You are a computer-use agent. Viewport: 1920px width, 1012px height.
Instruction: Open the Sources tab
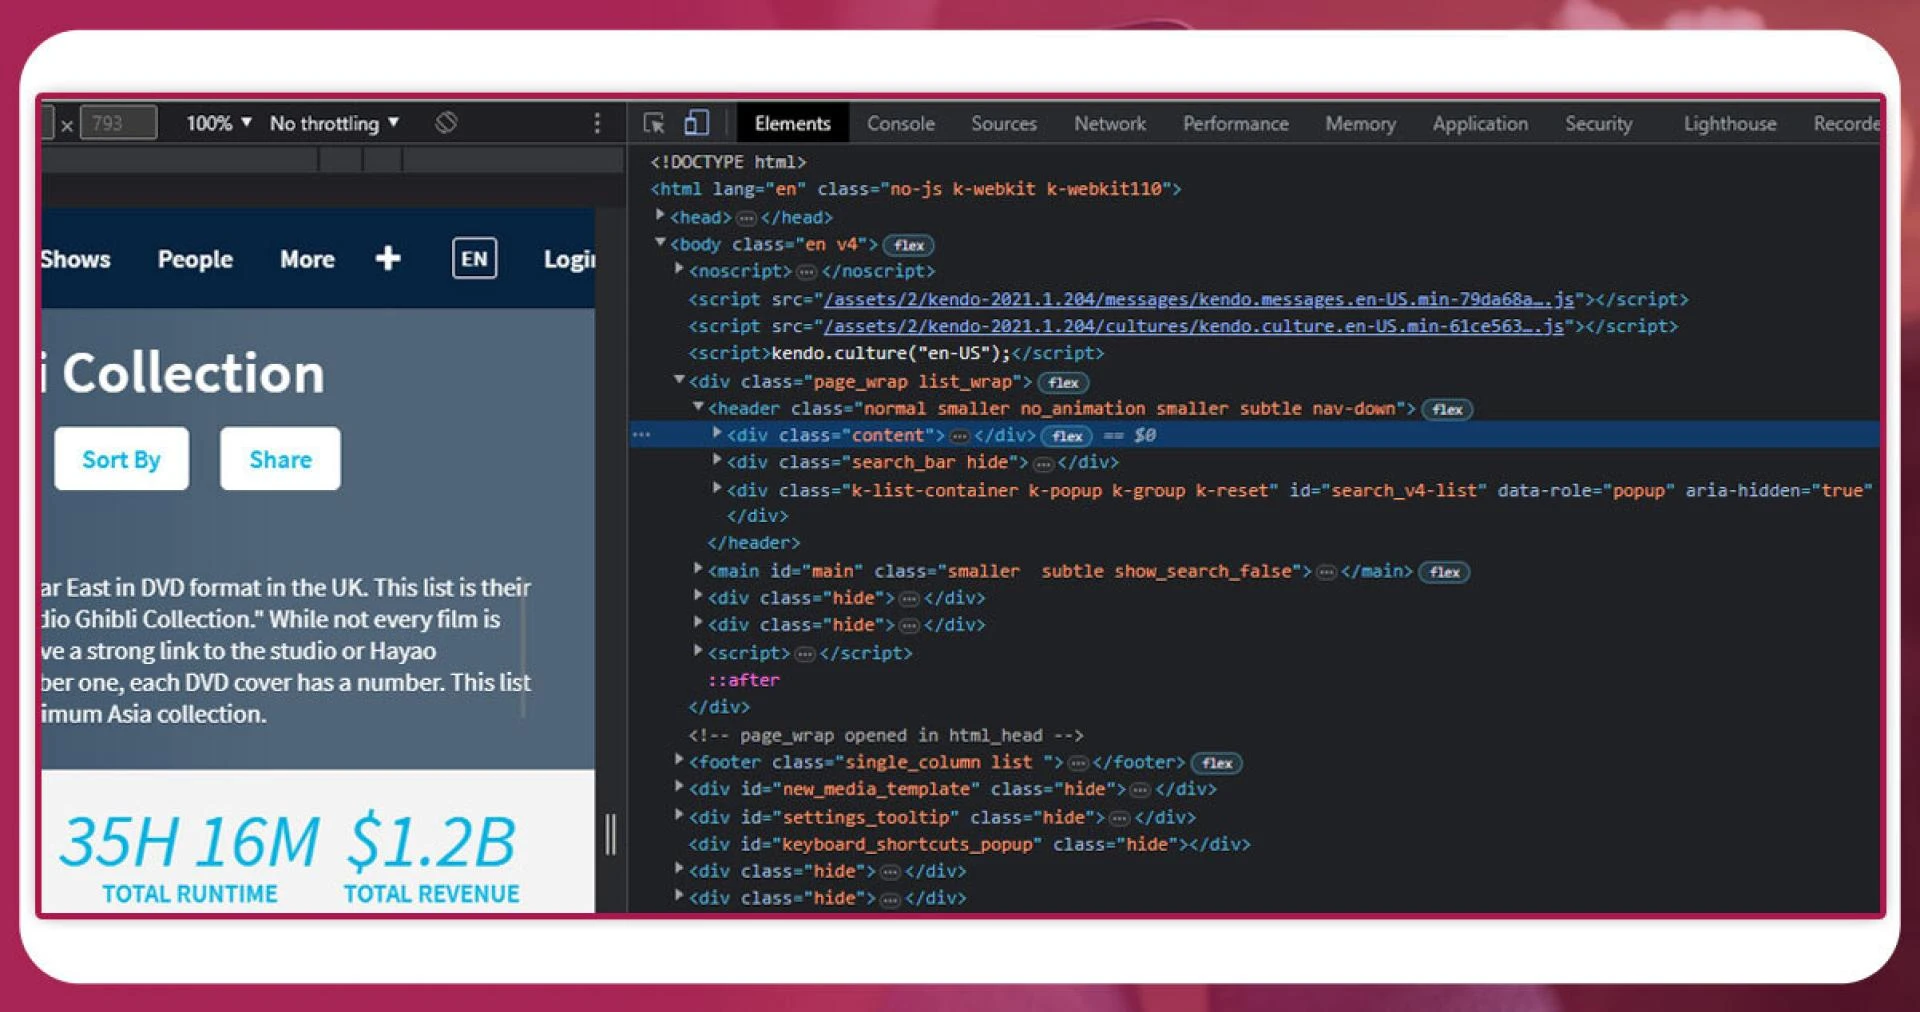(1003, 123)
